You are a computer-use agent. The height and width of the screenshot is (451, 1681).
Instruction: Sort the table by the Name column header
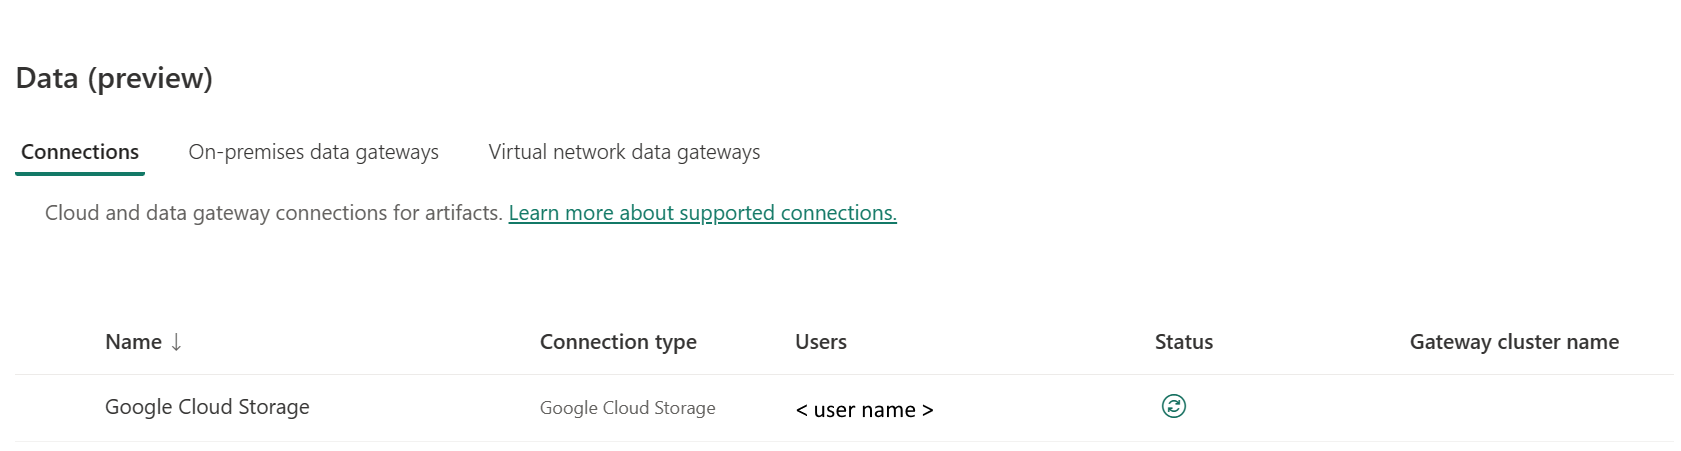[x=133, y=342]
